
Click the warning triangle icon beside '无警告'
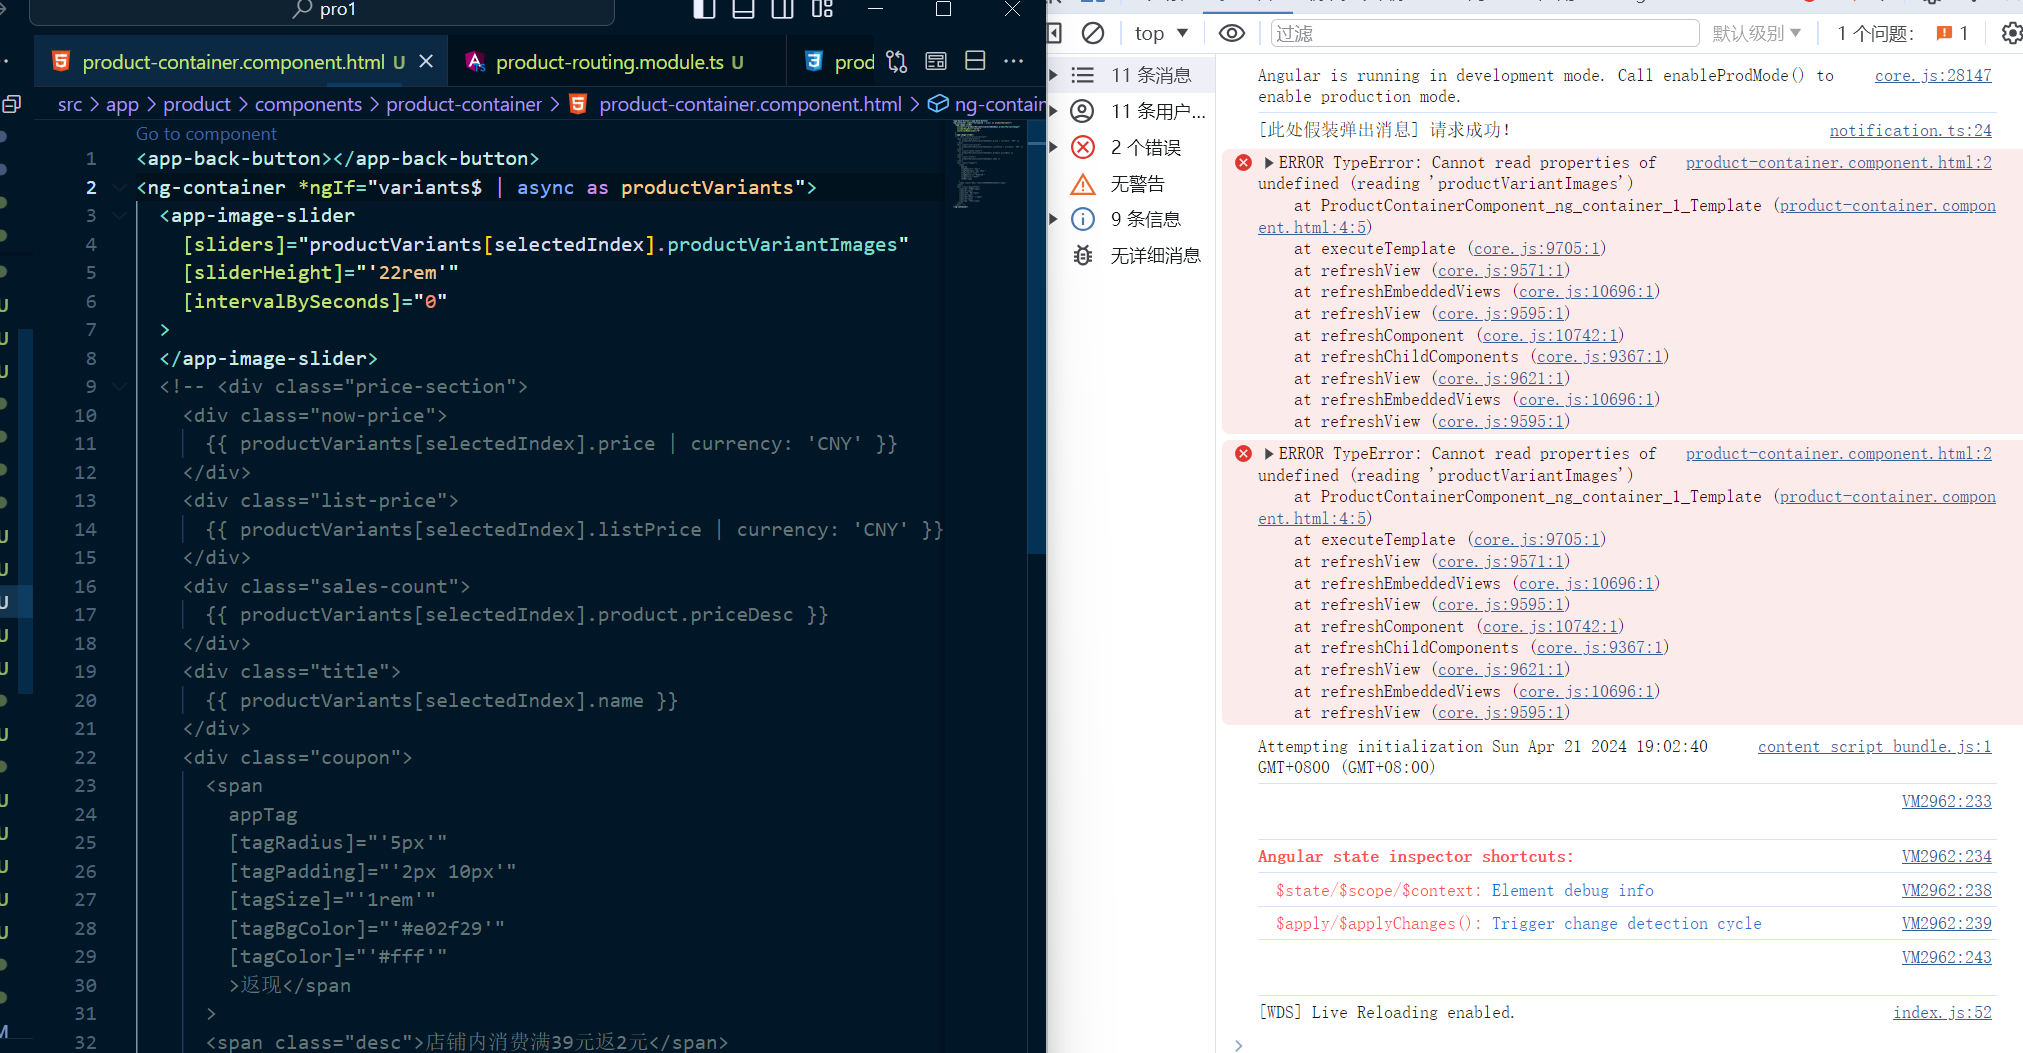[1083, 184]
